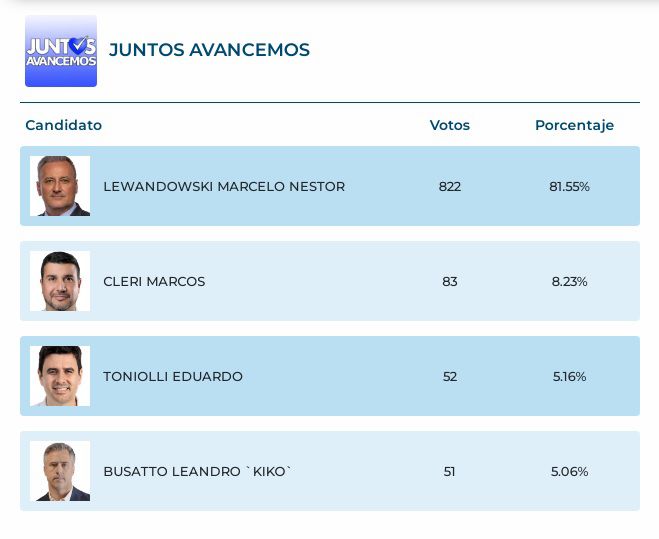Click the Juntos Avancemos party logo
The height and width of the screenshot is (539, 659).
click(x=61, y=51)
